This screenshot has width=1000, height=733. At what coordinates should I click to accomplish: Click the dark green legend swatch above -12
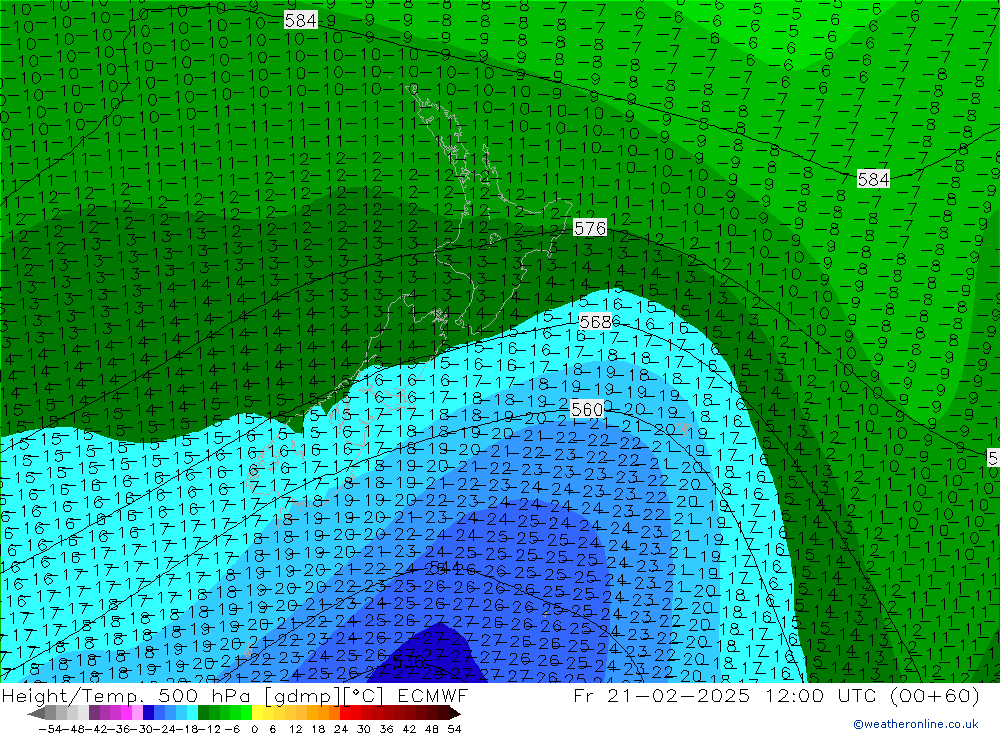coord(203,713)
